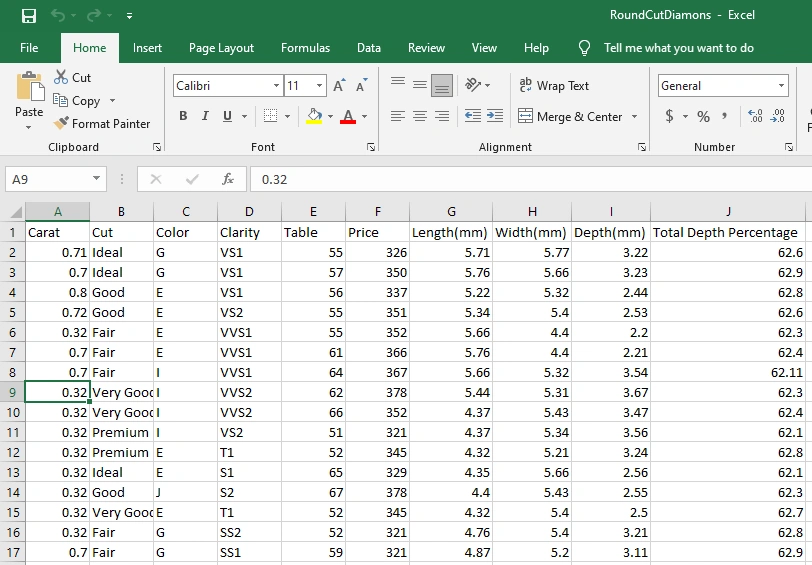The height and width of the screenshot is (565, 812).
Task: Decrease font size with the smaller A
Action: 361,85
